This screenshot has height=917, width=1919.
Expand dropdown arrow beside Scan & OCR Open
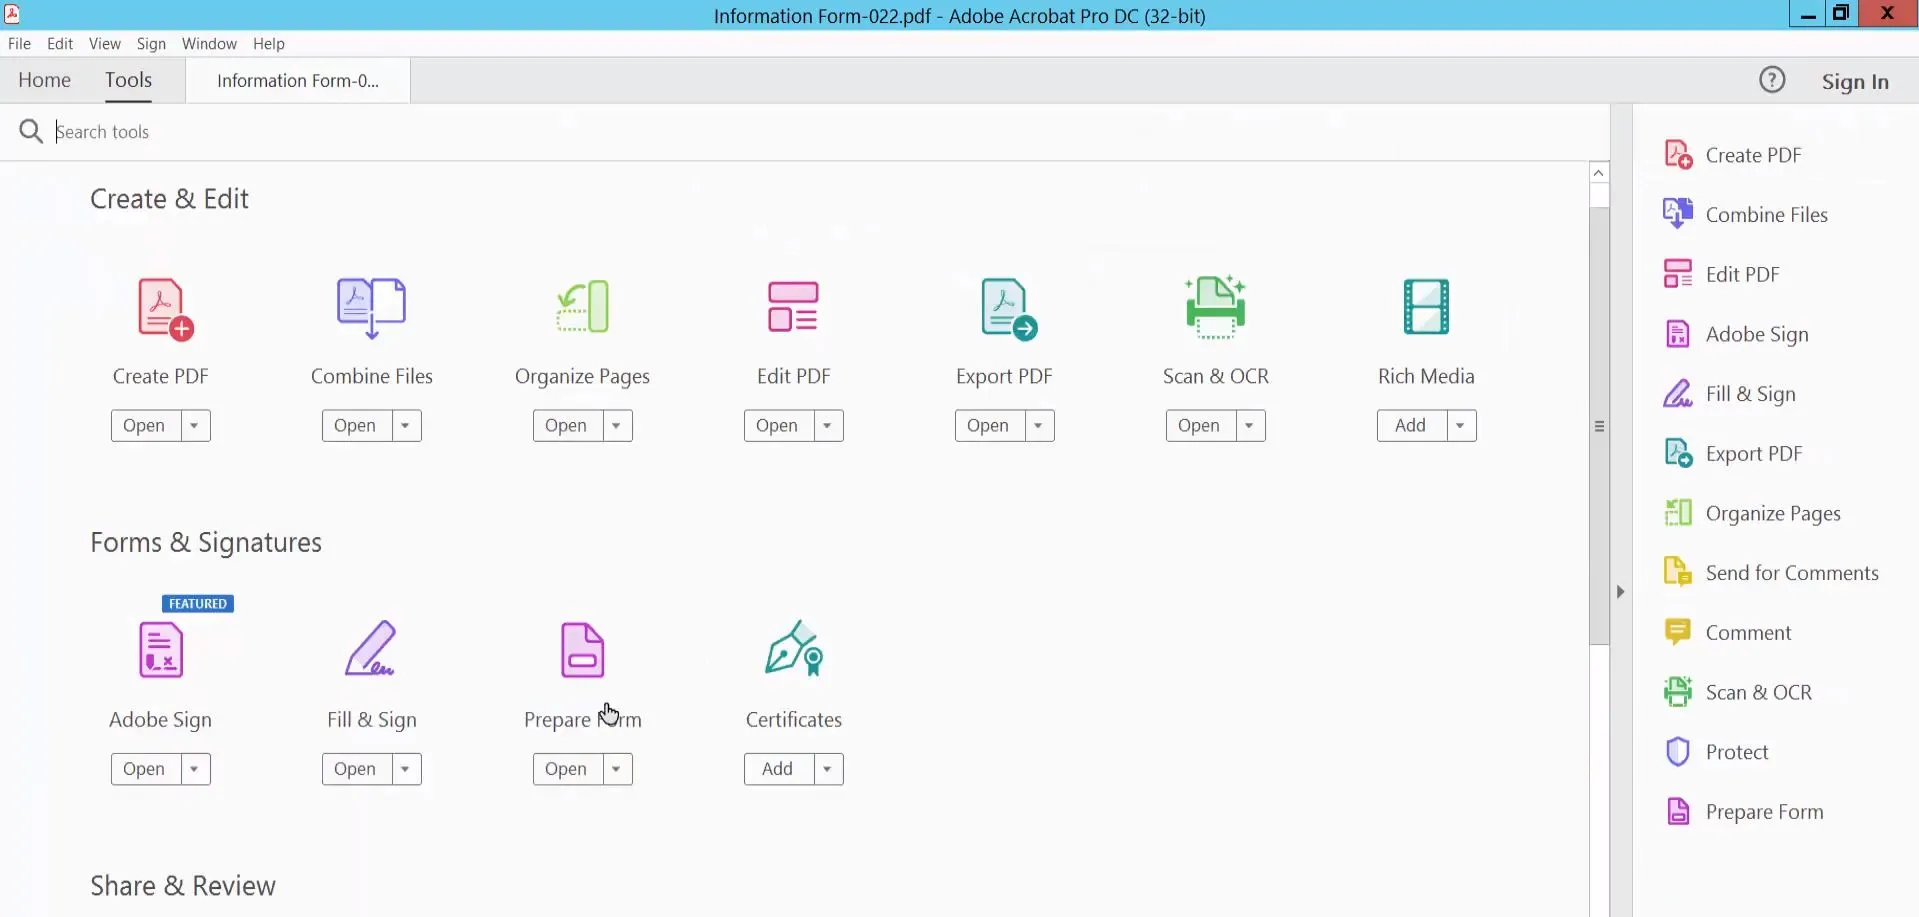point(1249,426)
